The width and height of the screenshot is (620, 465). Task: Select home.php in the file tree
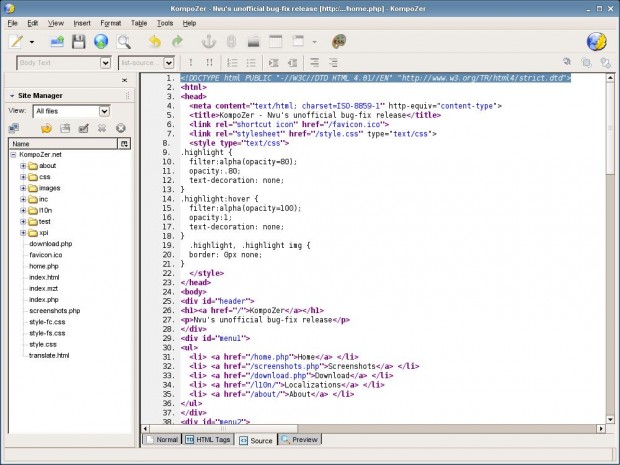(44, 266)
